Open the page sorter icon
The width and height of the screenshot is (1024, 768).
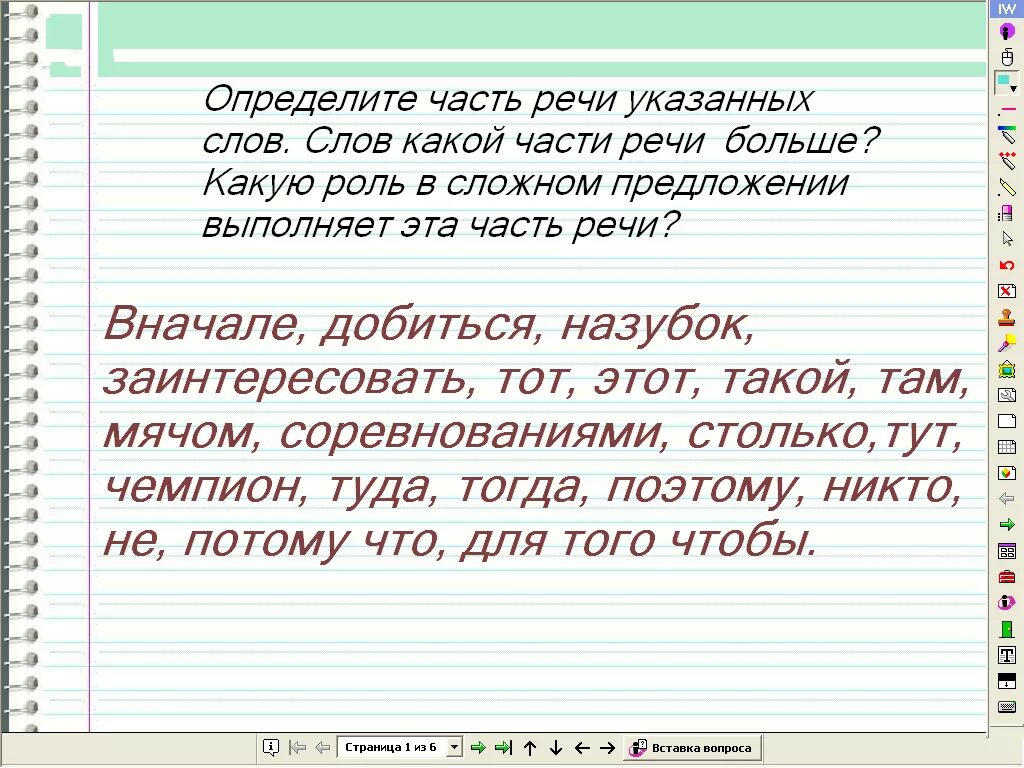click(x=1006, y=551)
